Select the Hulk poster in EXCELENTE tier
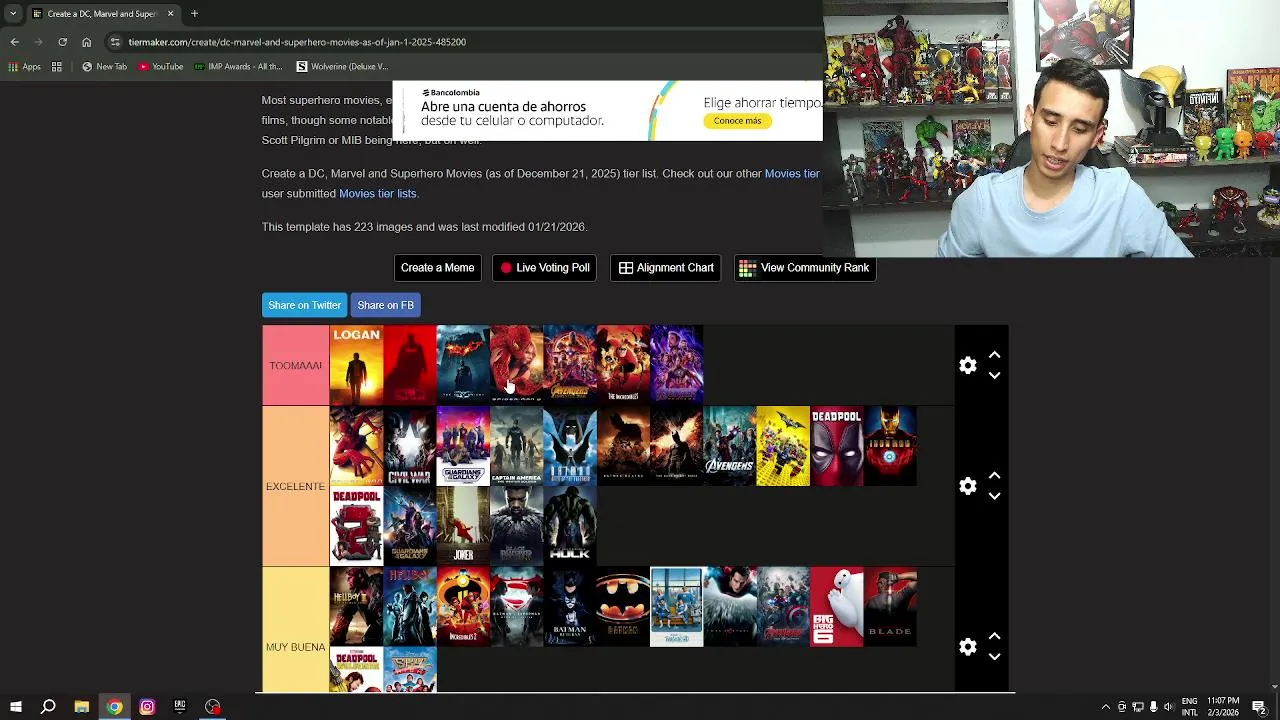This screenshot has height=720, width=1280. click(x=570, y=526)
